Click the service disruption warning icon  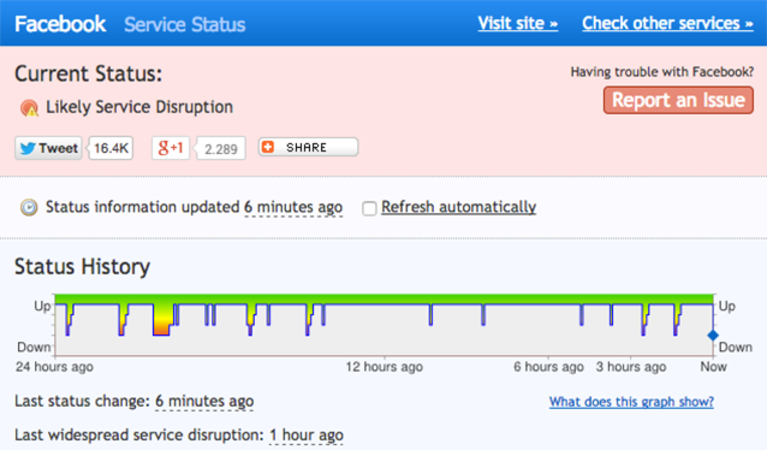[29, 108]
